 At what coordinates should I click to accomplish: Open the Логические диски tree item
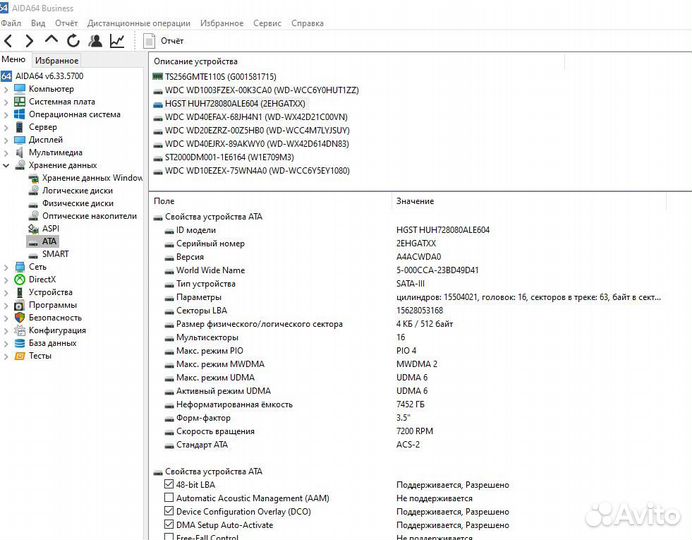coord(77,191)
